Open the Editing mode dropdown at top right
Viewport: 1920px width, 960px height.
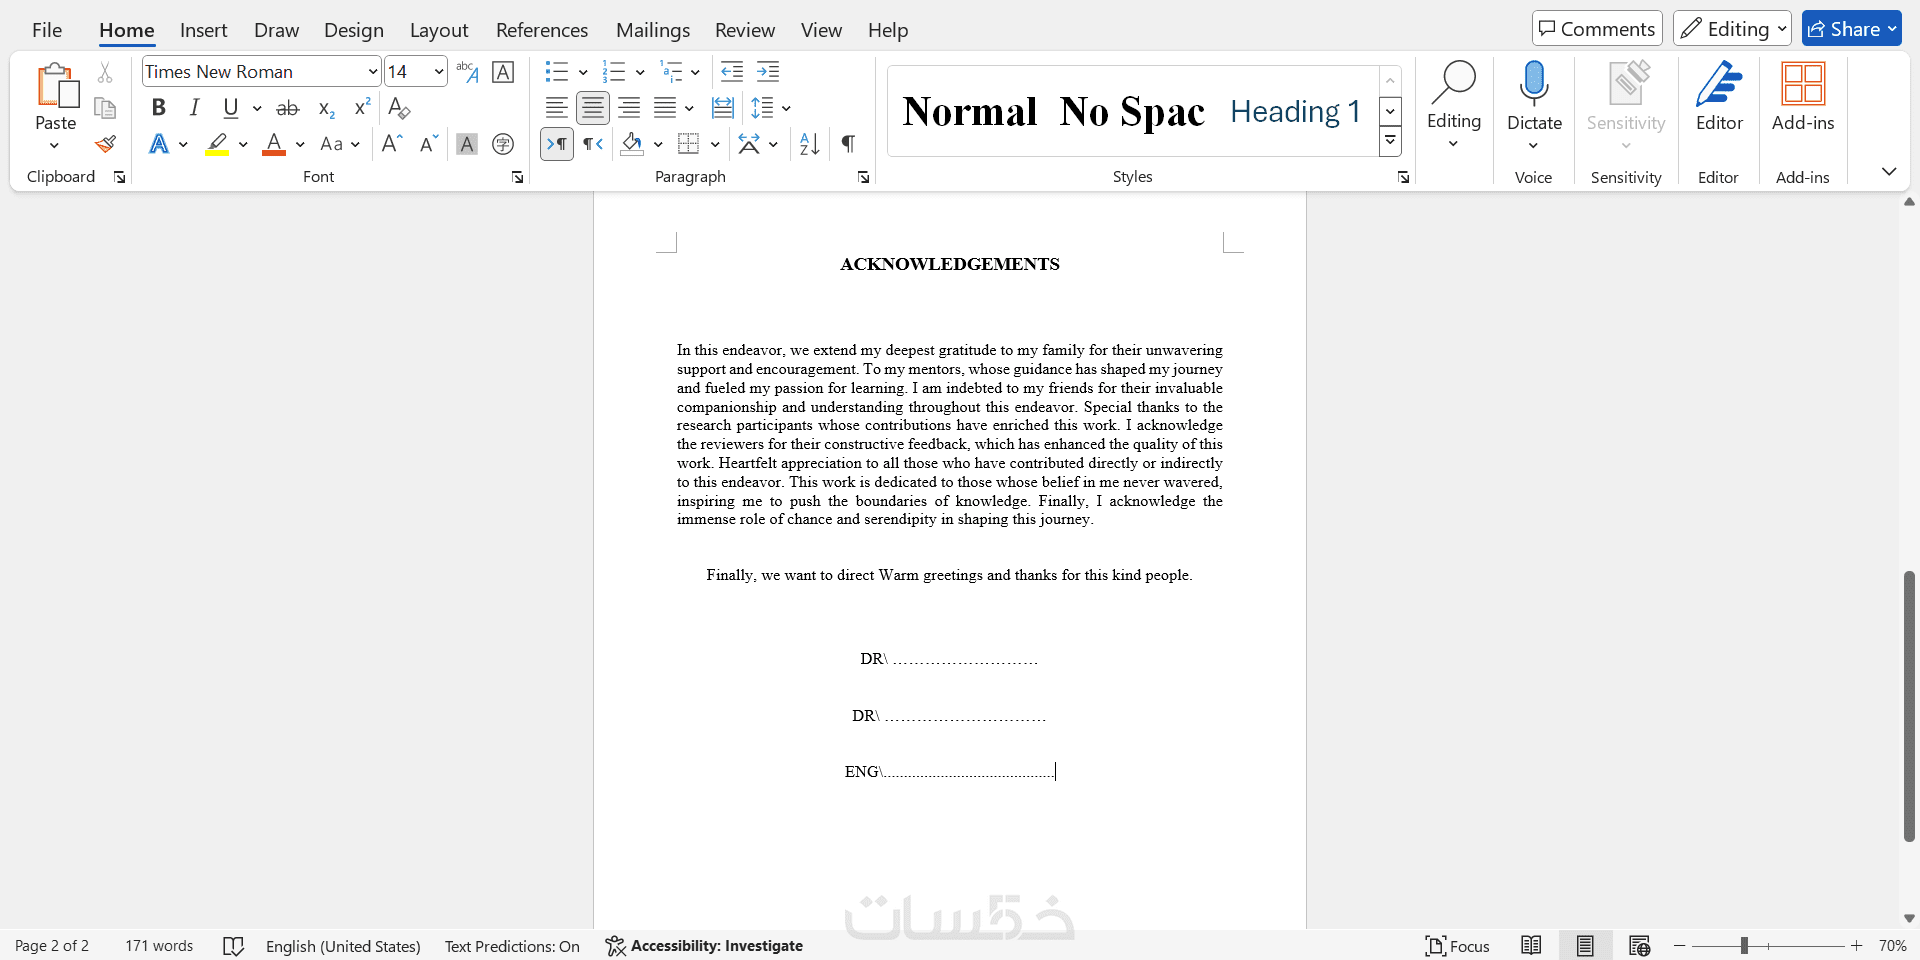point(1733,29)
